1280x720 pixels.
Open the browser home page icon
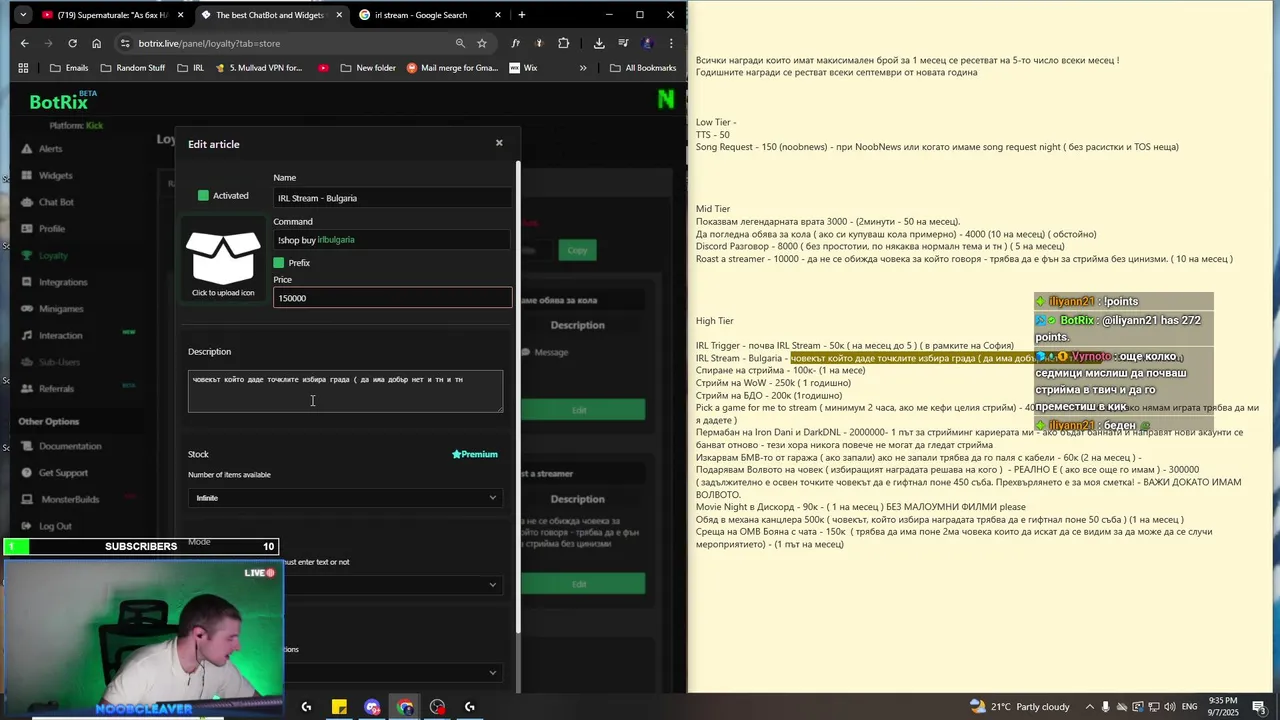pyautogui.click(x=96, y=43)
